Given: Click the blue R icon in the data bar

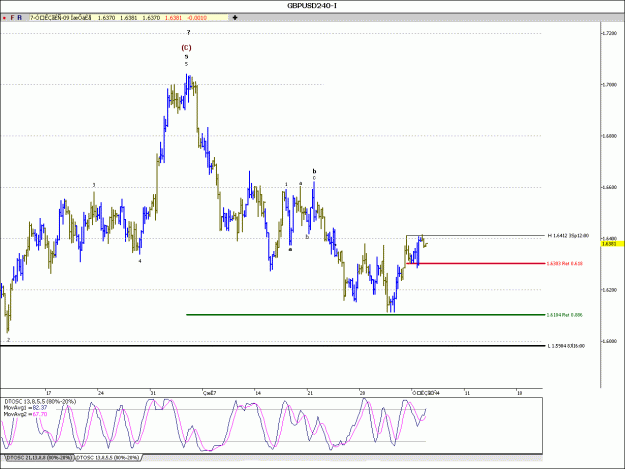Looking at the screenshot, I should (x=20, y=18).
